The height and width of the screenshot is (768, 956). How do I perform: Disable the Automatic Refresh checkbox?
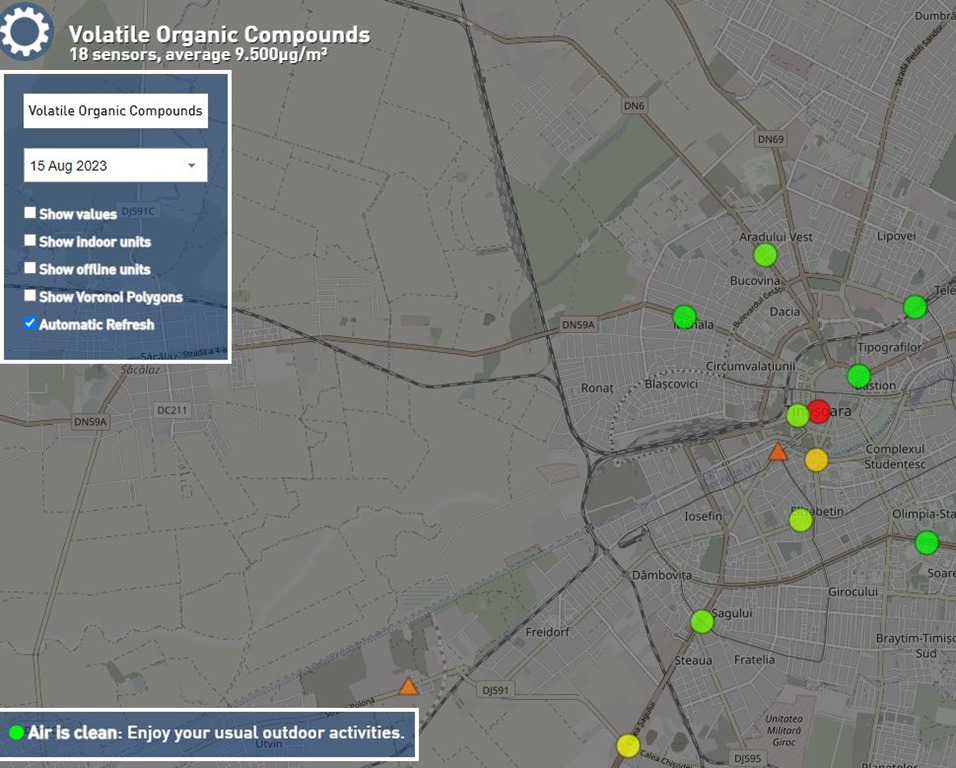(x=31, y=323)
